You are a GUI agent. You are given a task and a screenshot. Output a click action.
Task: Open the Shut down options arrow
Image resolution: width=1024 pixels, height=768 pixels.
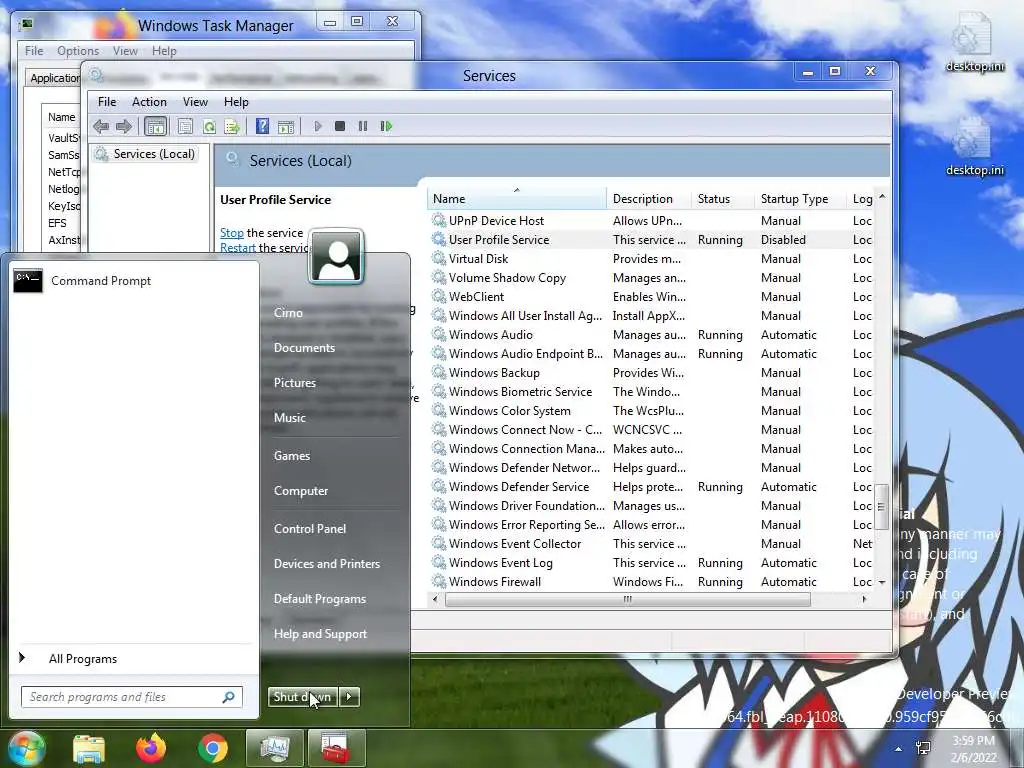349,697
